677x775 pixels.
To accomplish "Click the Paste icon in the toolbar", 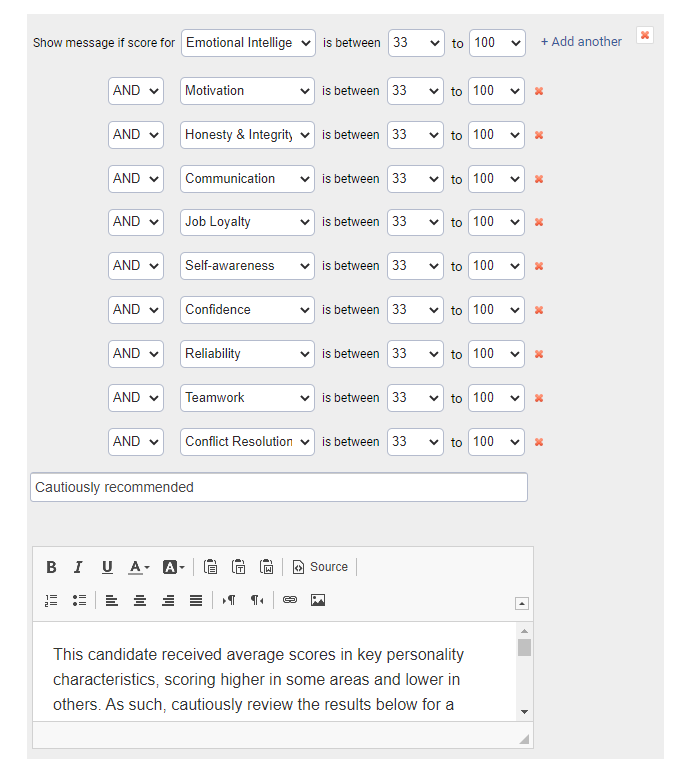I will [x=211, y=567].
